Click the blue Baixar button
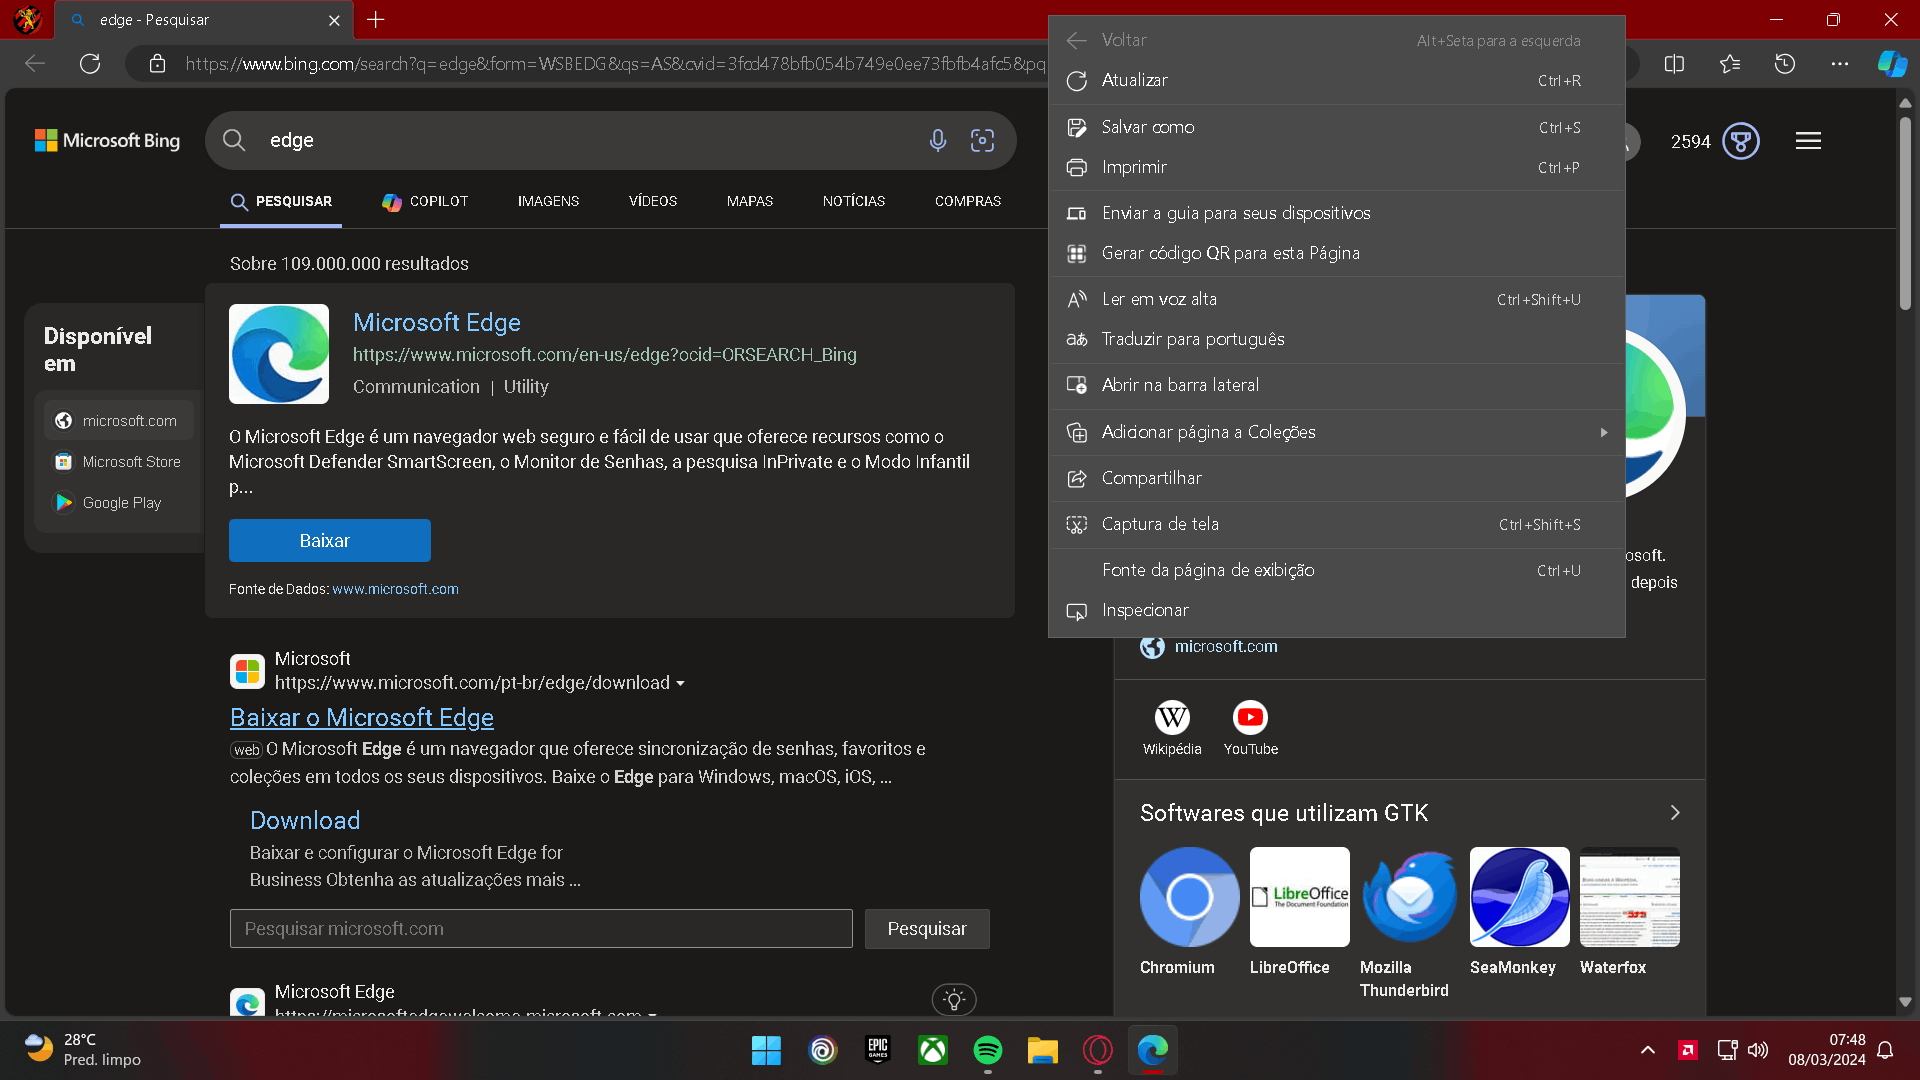Viewport: 1920px width, 1080px height. coord(330,540)
